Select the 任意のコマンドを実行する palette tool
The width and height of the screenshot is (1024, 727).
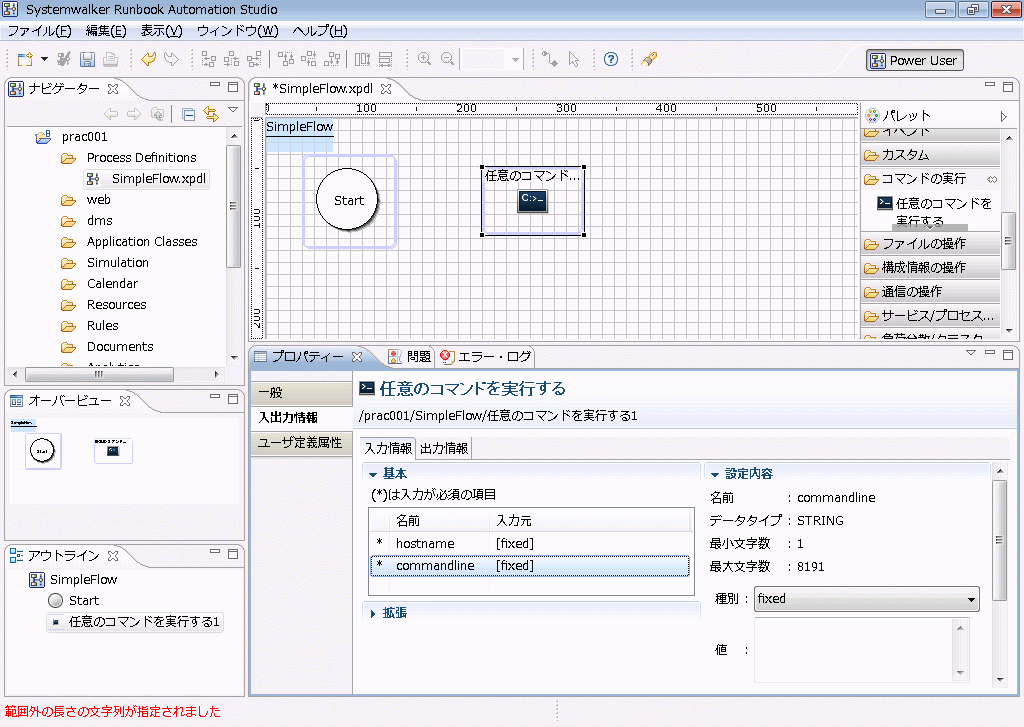tap(935, 212)
